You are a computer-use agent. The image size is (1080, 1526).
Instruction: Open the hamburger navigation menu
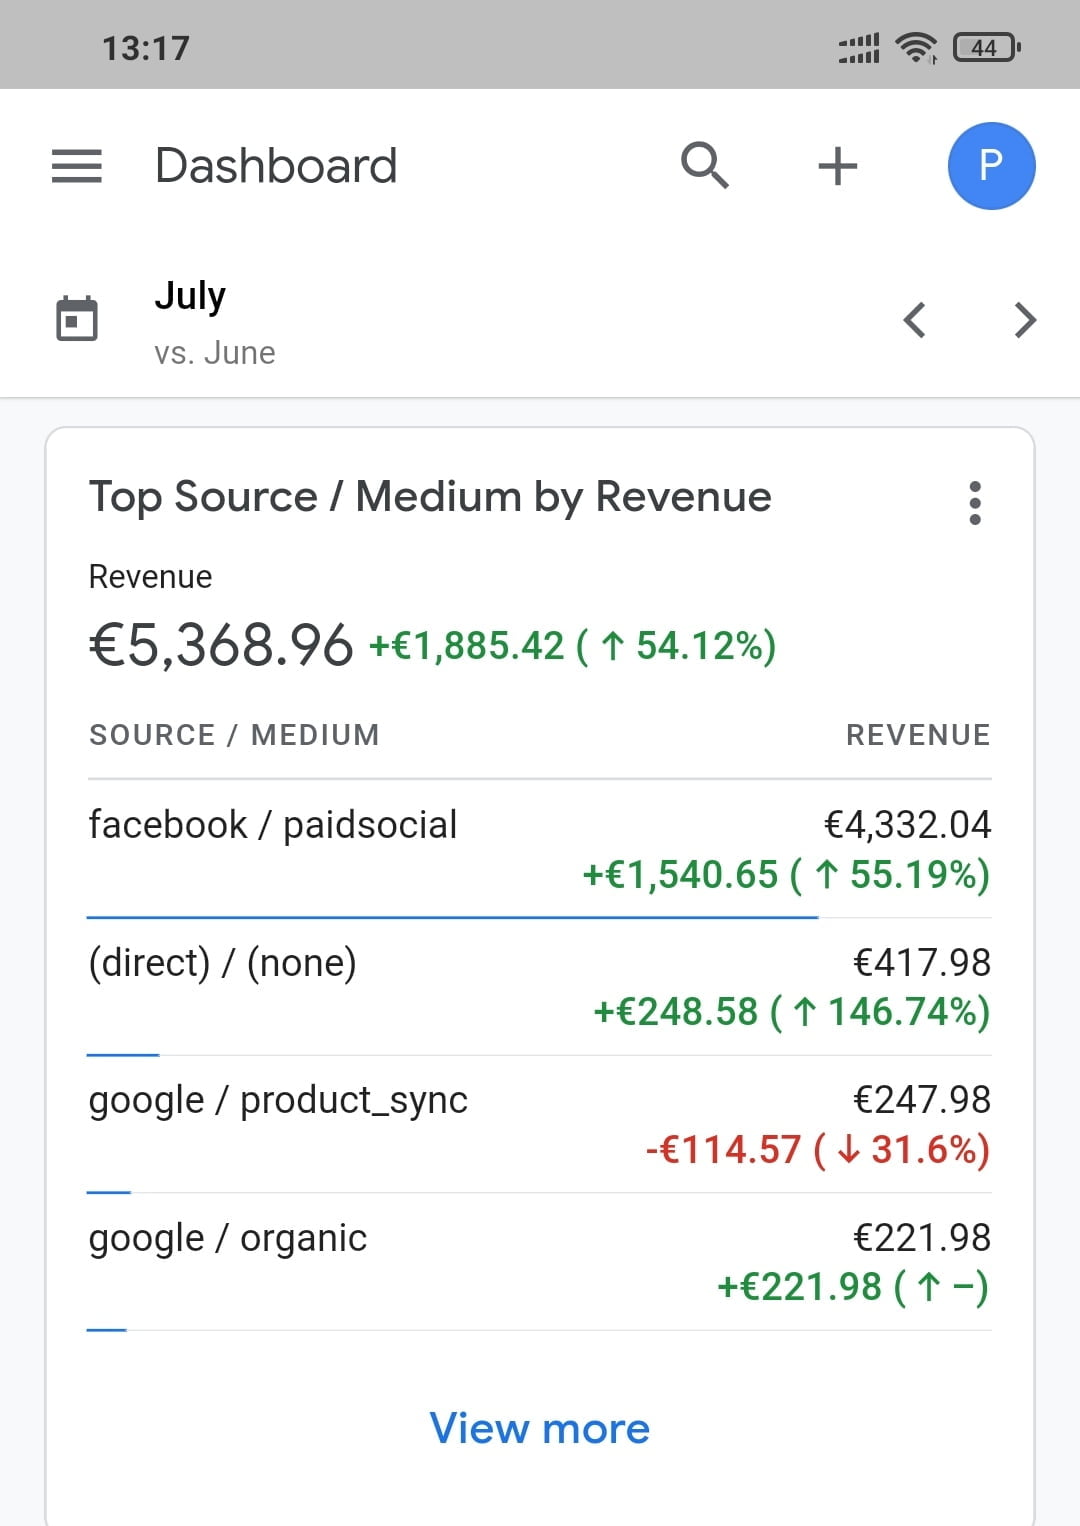coord(77,166)
